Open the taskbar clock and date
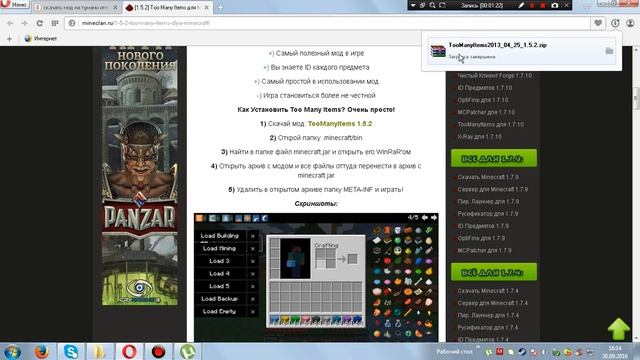The image size is (640, 360). tap(615, 352)
